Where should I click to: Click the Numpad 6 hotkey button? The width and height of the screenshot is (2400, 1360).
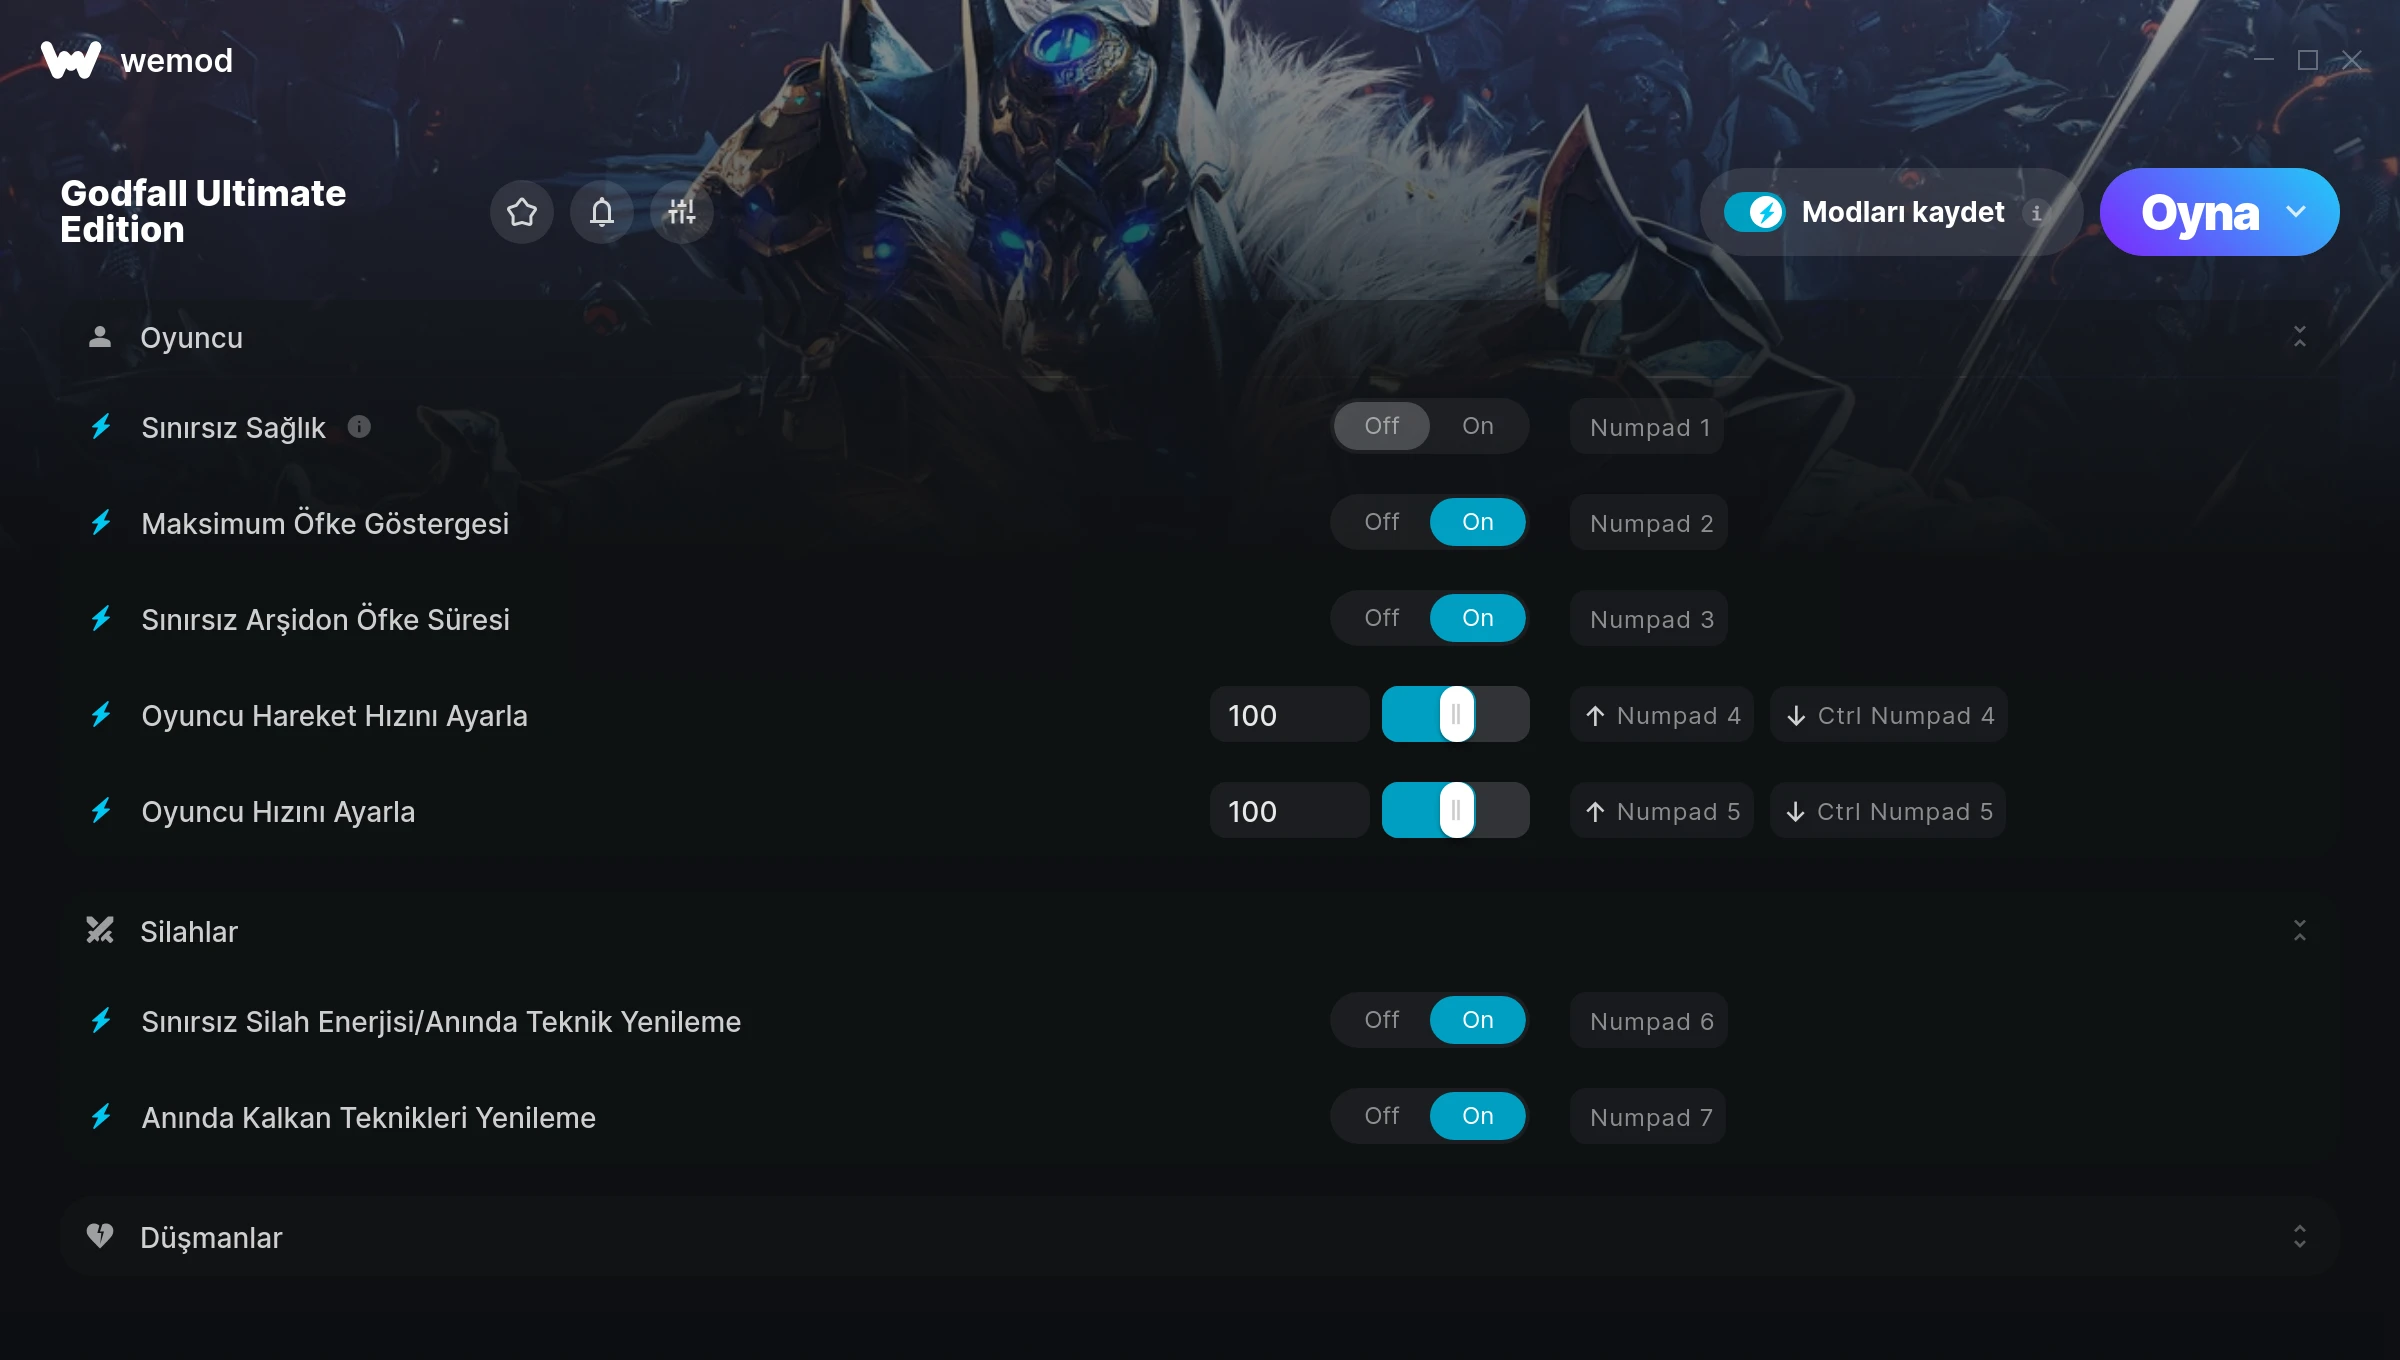(1649, 1021)
